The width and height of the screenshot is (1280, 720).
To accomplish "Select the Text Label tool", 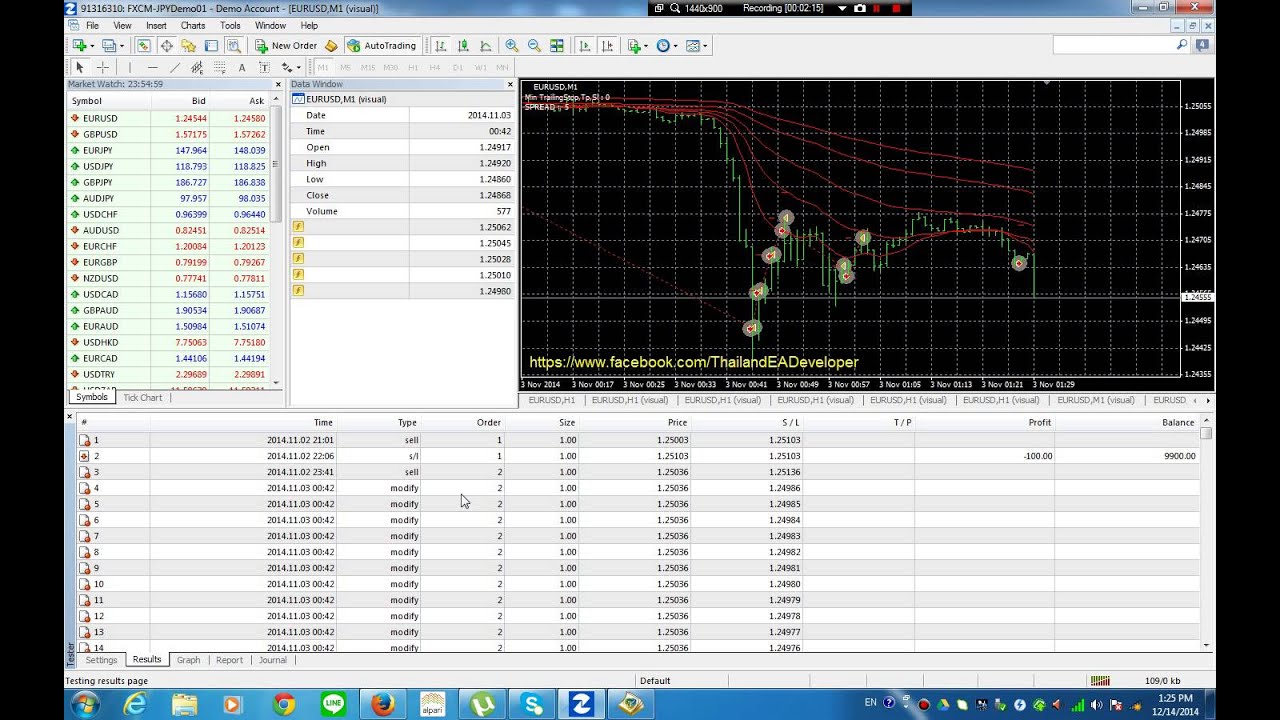I will 264,67.
